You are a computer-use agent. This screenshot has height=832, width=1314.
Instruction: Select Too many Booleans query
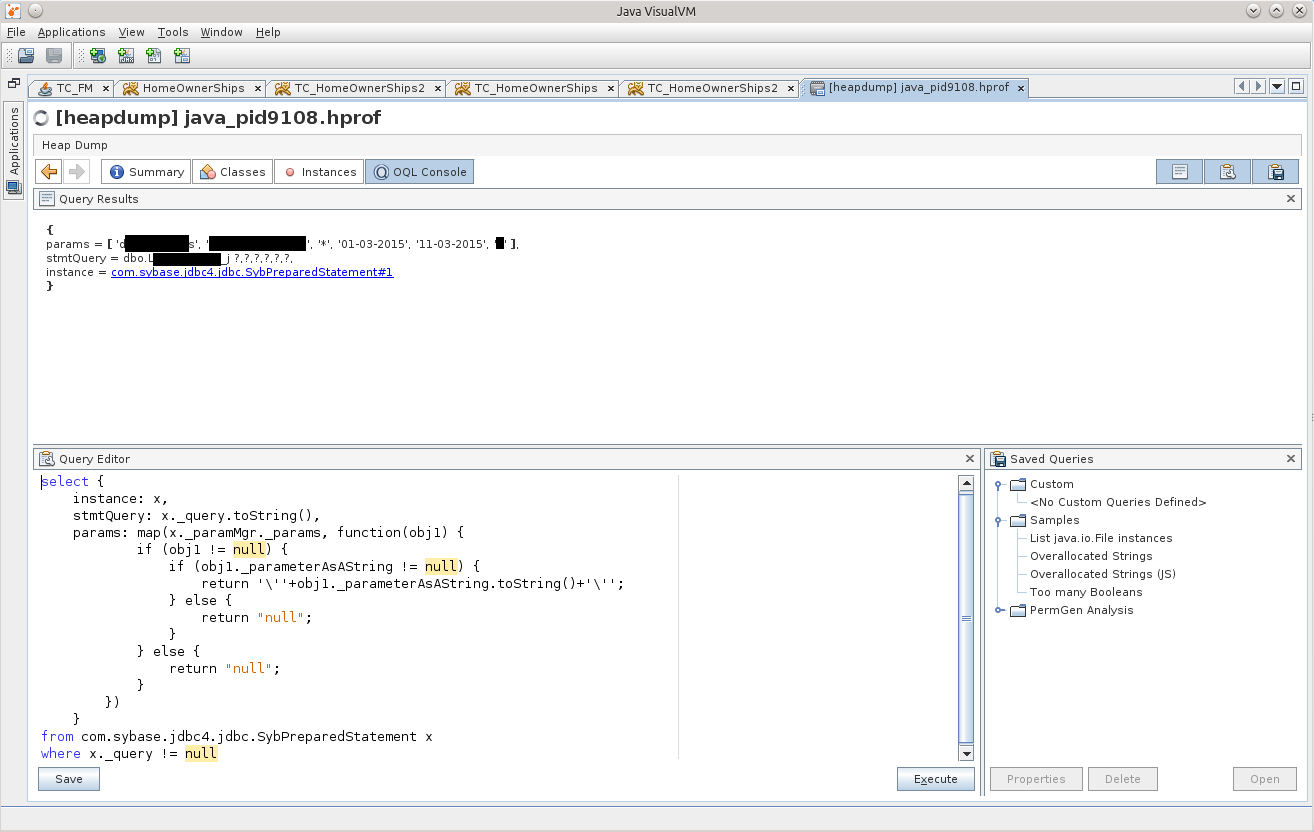coord(1086,592)
